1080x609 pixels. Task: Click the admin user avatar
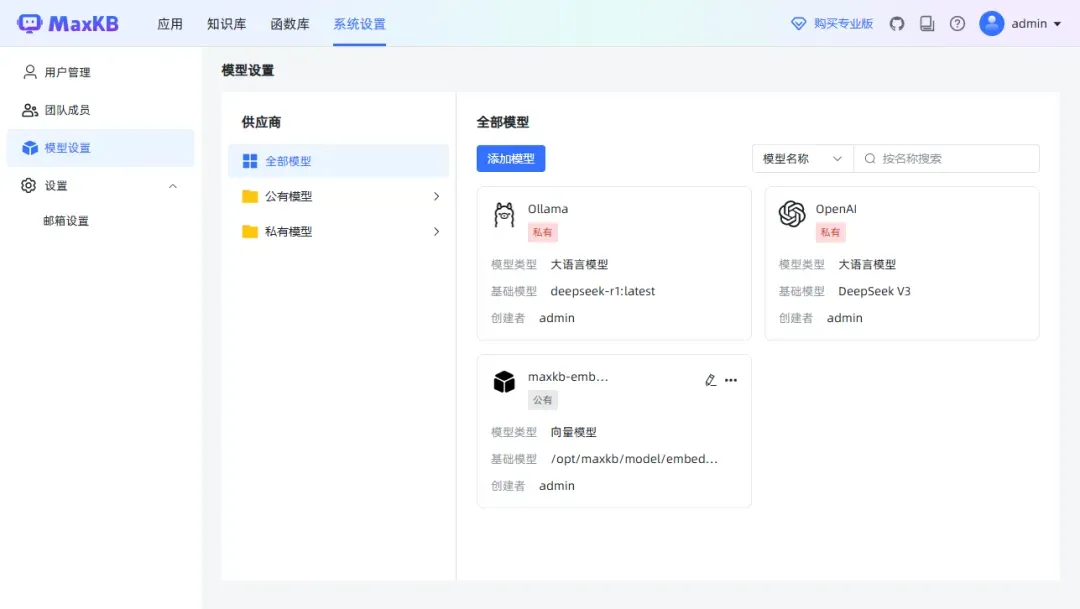pyautogui.click(x=992, y=23)
